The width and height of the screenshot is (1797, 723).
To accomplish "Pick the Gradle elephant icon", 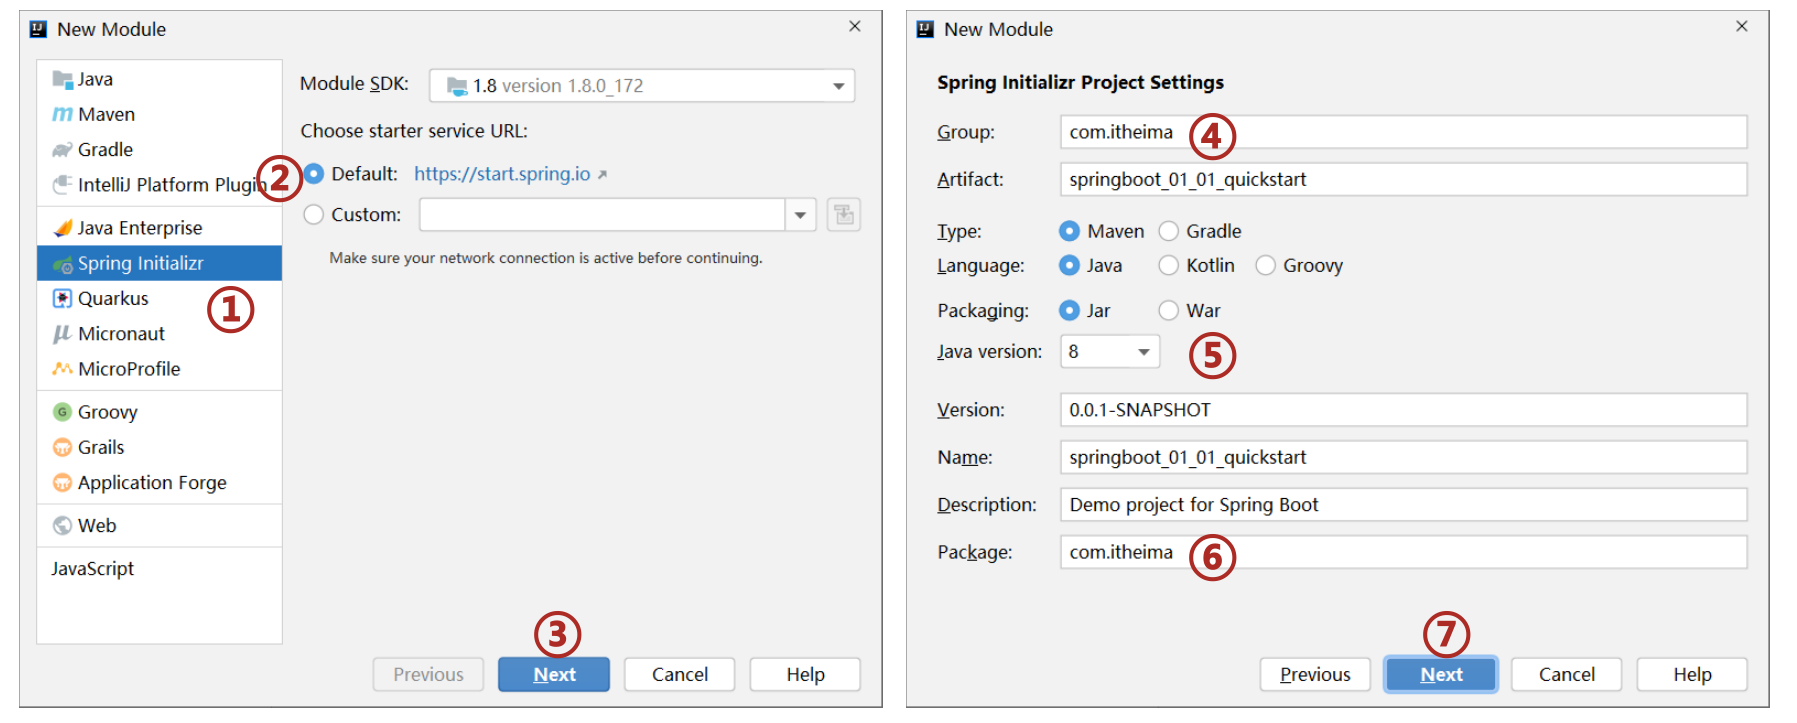I will (x=63, y=150).
